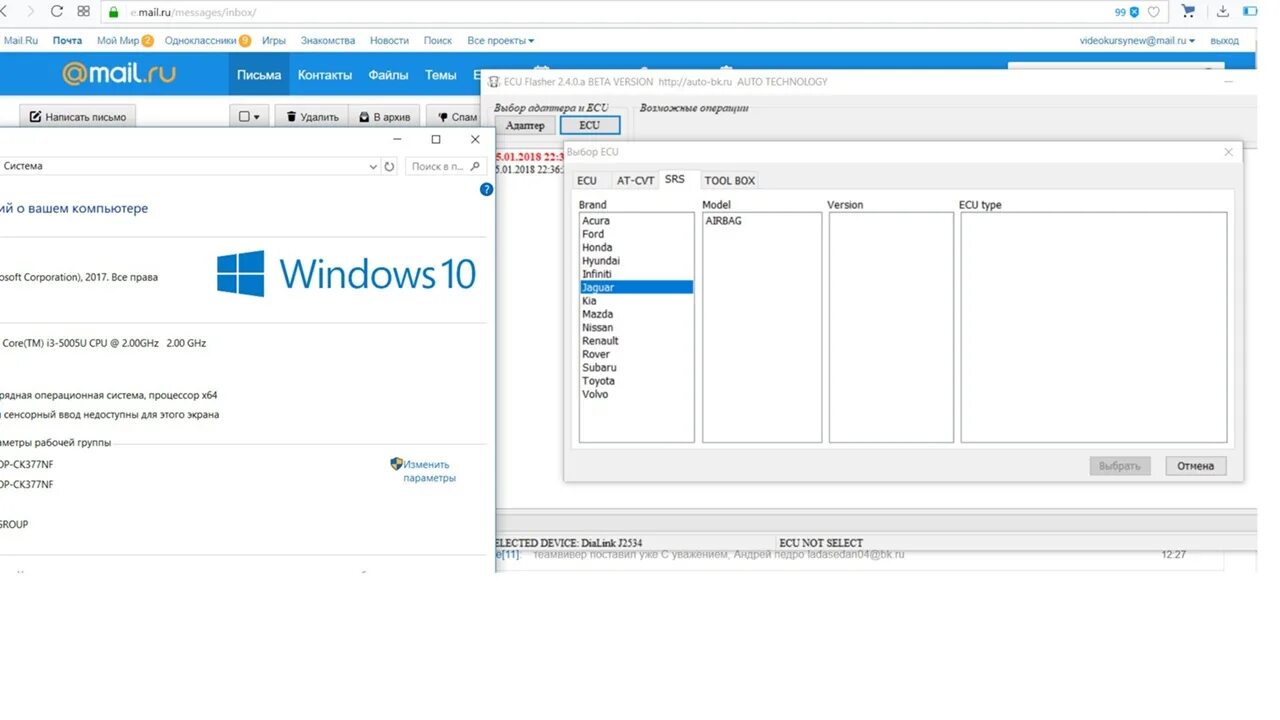Open the TOOL BOX tab
The width and height of the screenshot is (1280, 720).
(x=730, y=180)
